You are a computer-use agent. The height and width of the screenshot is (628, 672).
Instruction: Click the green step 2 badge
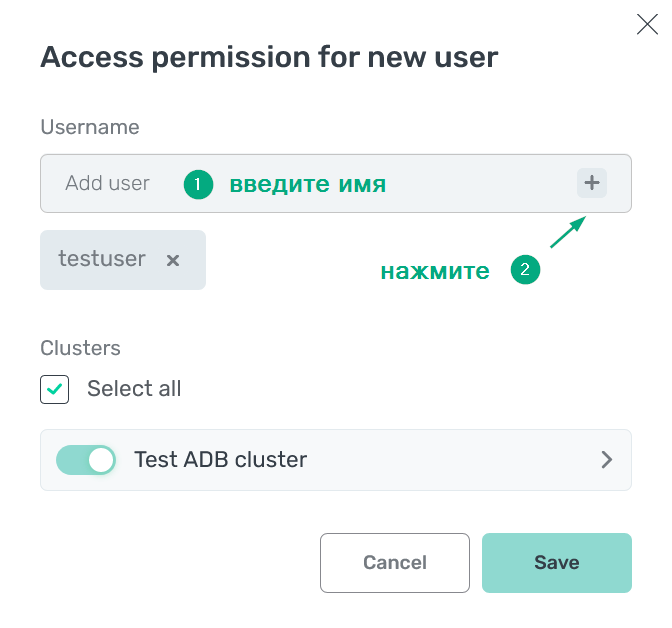(525, 270)
